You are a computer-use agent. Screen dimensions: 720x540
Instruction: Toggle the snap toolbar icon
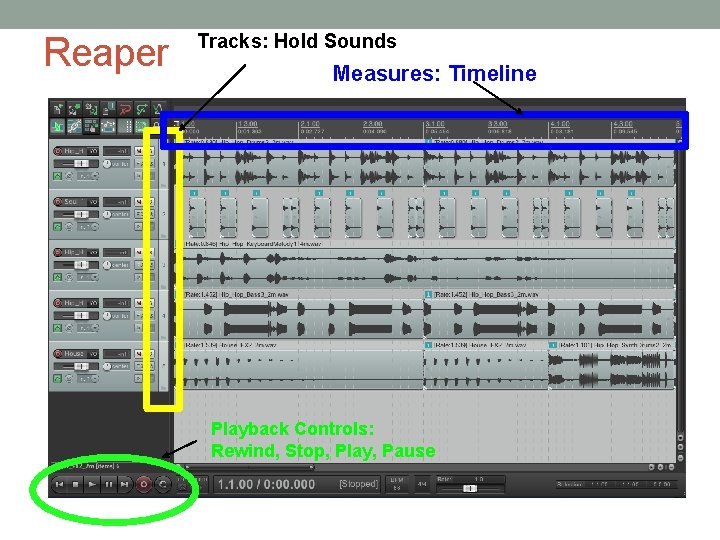click(141, 126)
